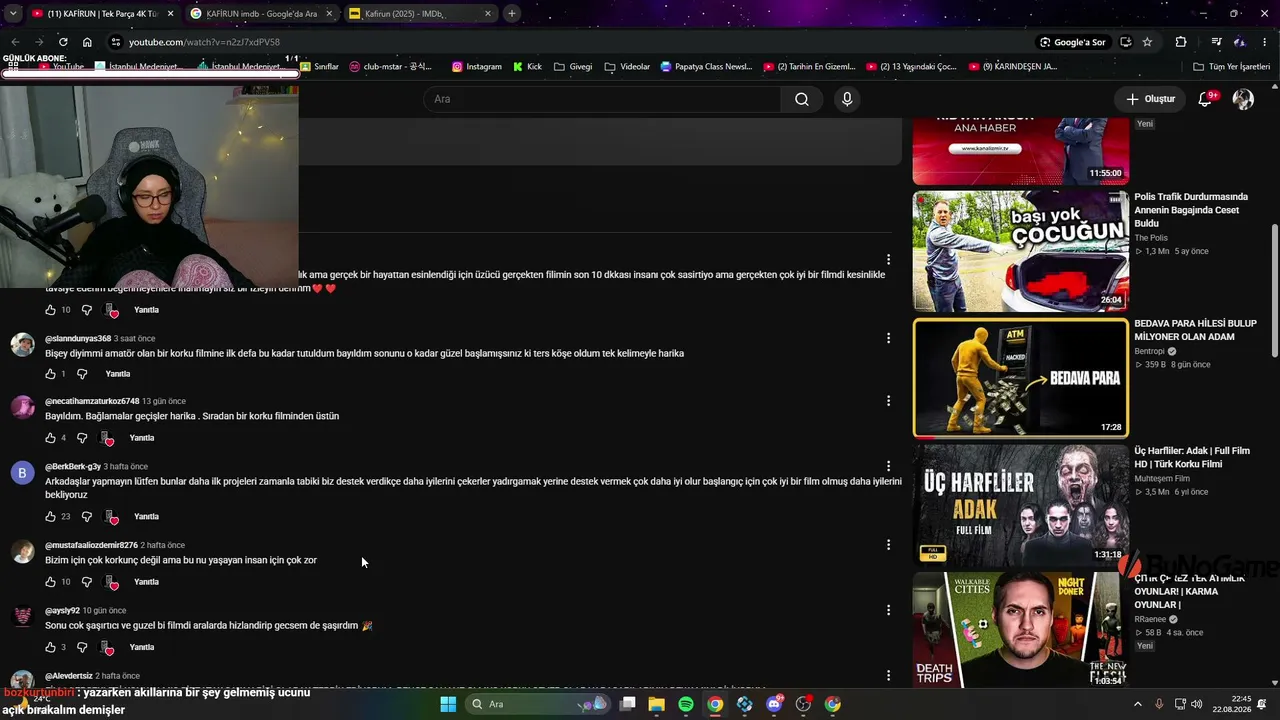This screenshot has width=1280, height=720.
Task: Open video title Üç Harfliler: Adak Full Film
Action: tap(1192, 457)
